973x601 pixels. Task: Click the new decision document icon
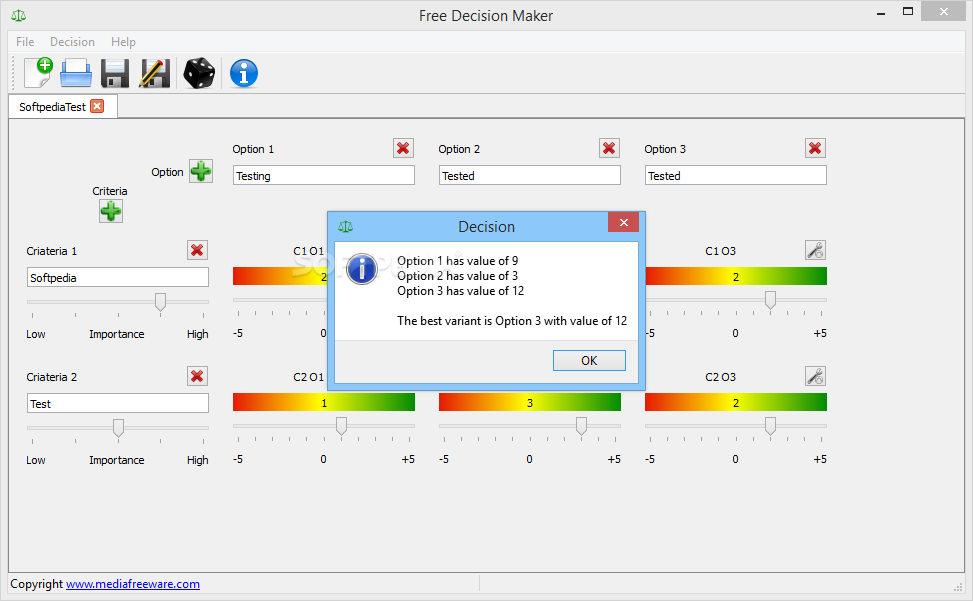pos(38,73)
